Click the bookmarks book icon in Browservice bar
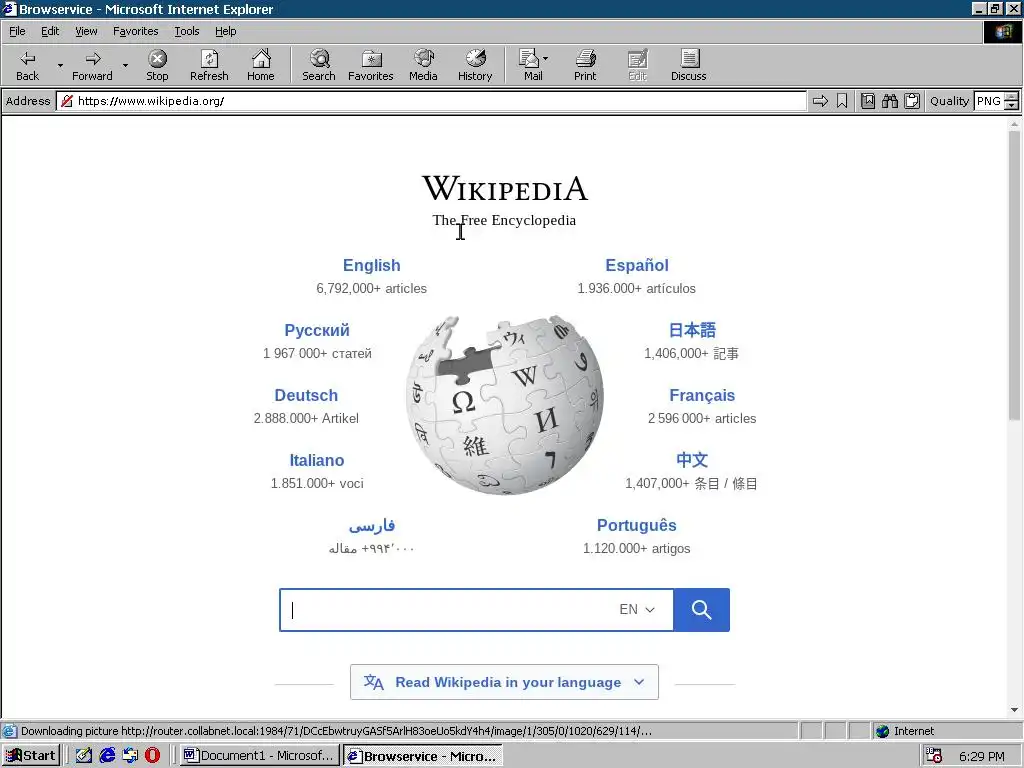This screenshot has height=768, width=1024. (x=868, y=101)
